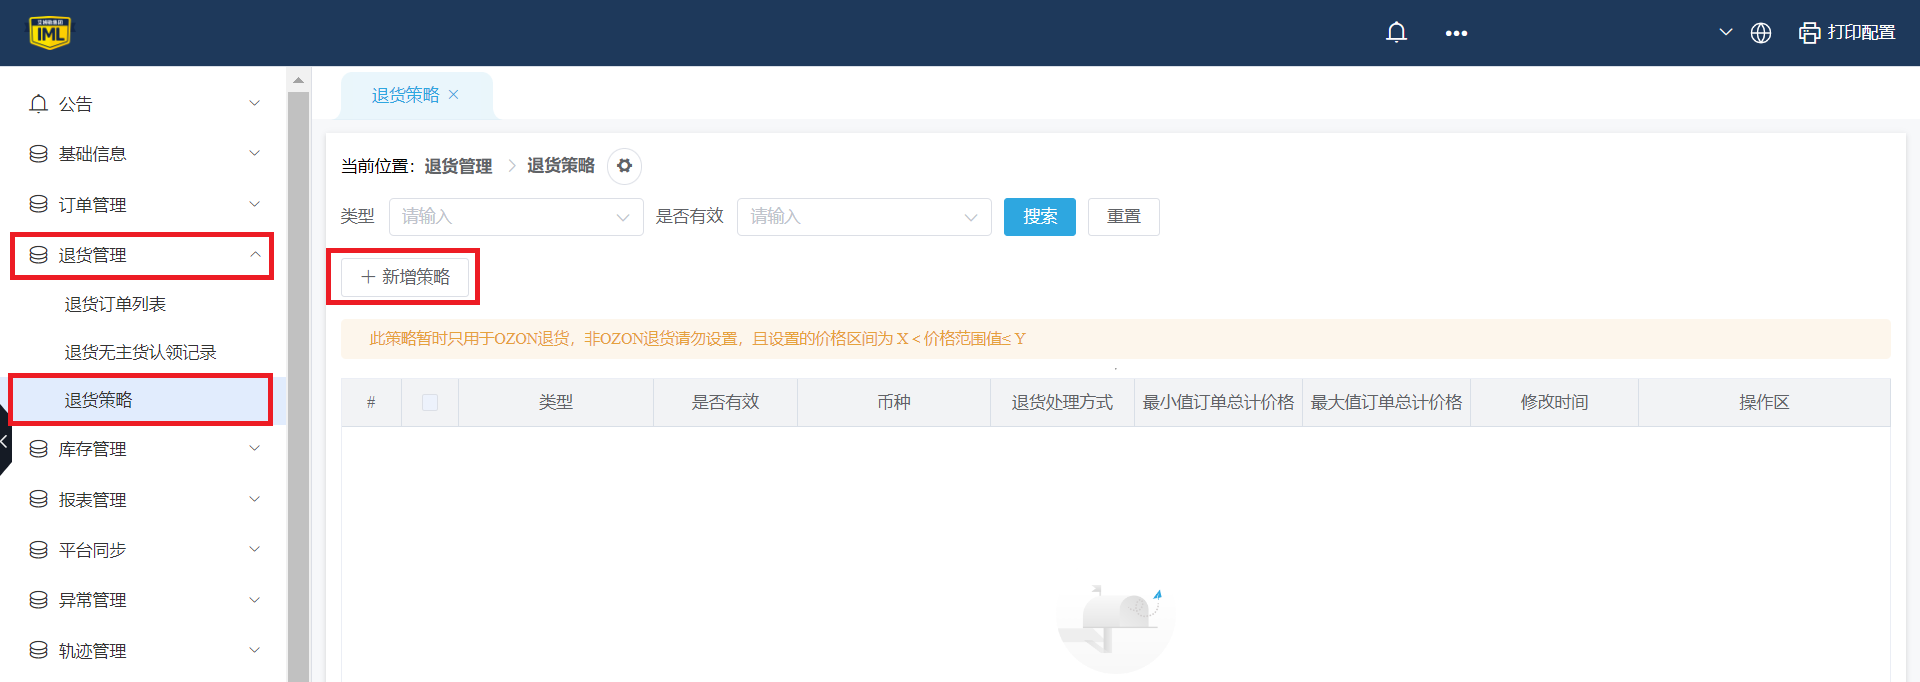Click the 搜索 button
Viewport: 1920px width, 682px height.
[x=1040, y=217]
